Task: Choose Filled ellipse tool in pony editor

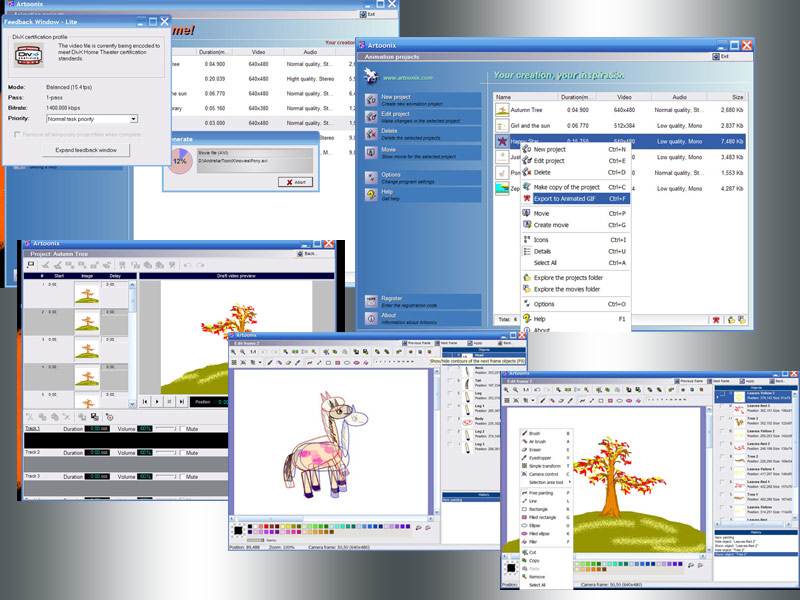Action: [x=356, y=362]
